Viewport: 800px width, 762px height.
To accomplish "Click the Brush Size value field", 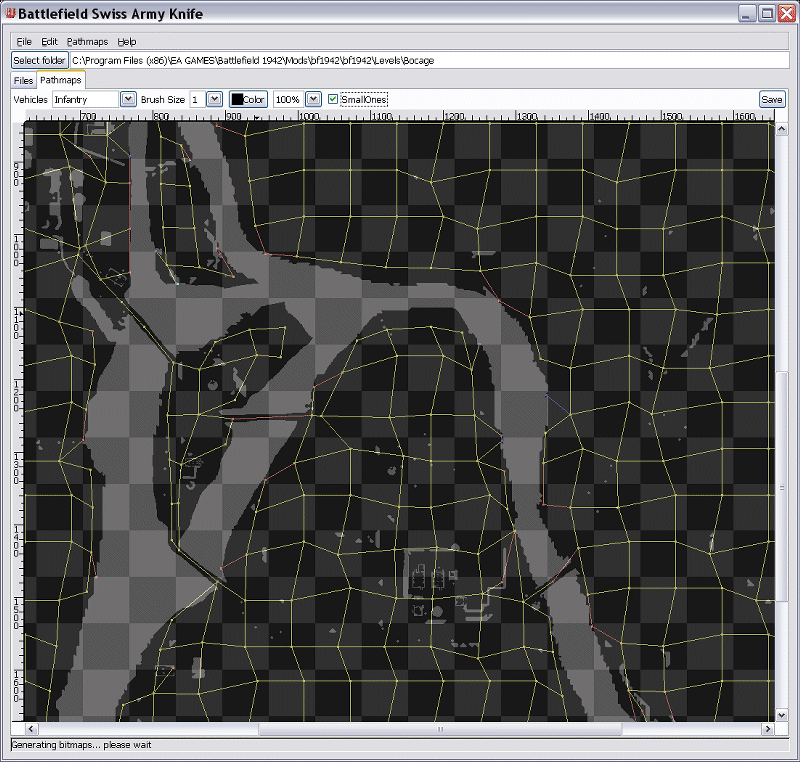I will click(x=197, y=99).
